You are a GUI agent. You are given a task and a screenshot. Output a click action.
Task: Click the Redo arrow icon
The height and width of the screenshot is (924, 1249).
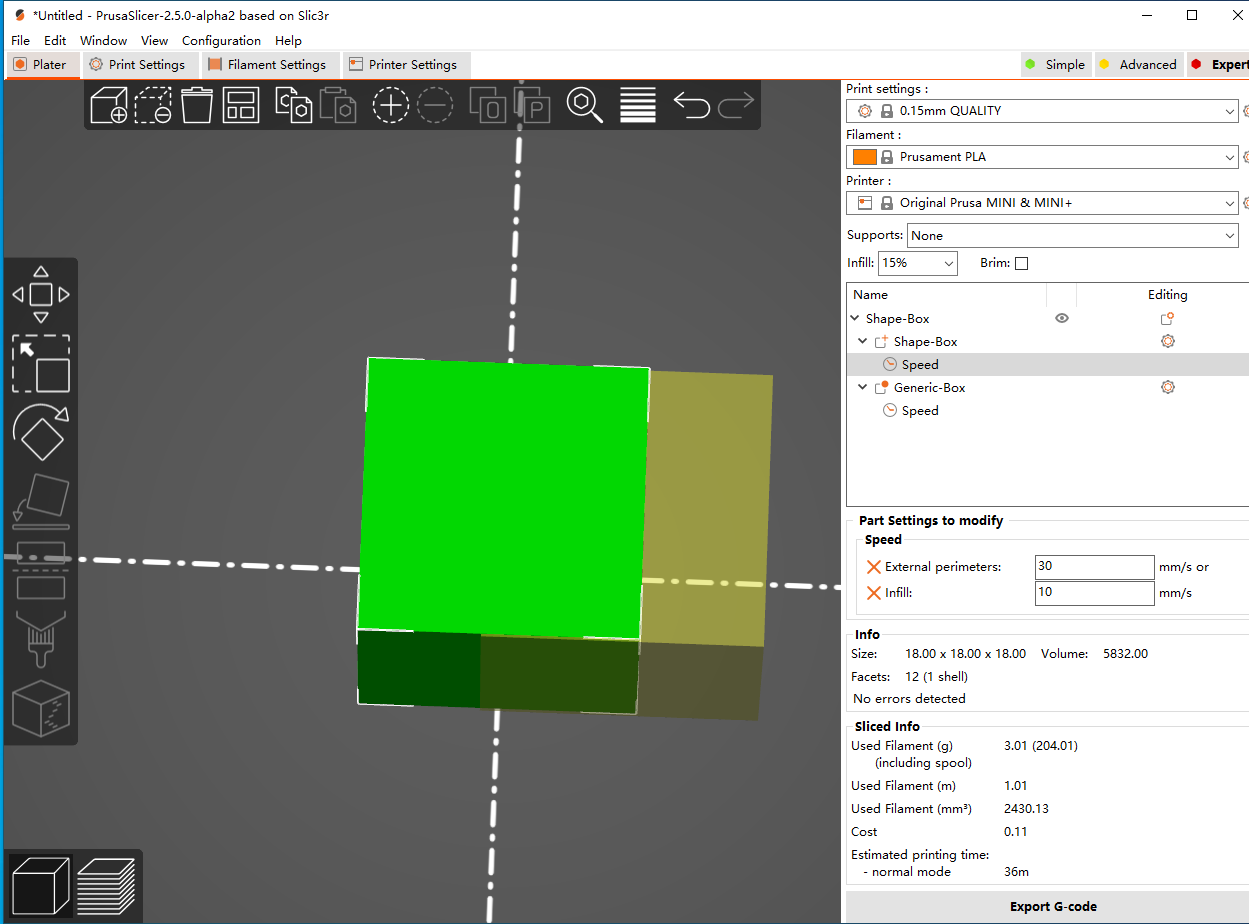[x=736, y=104]
